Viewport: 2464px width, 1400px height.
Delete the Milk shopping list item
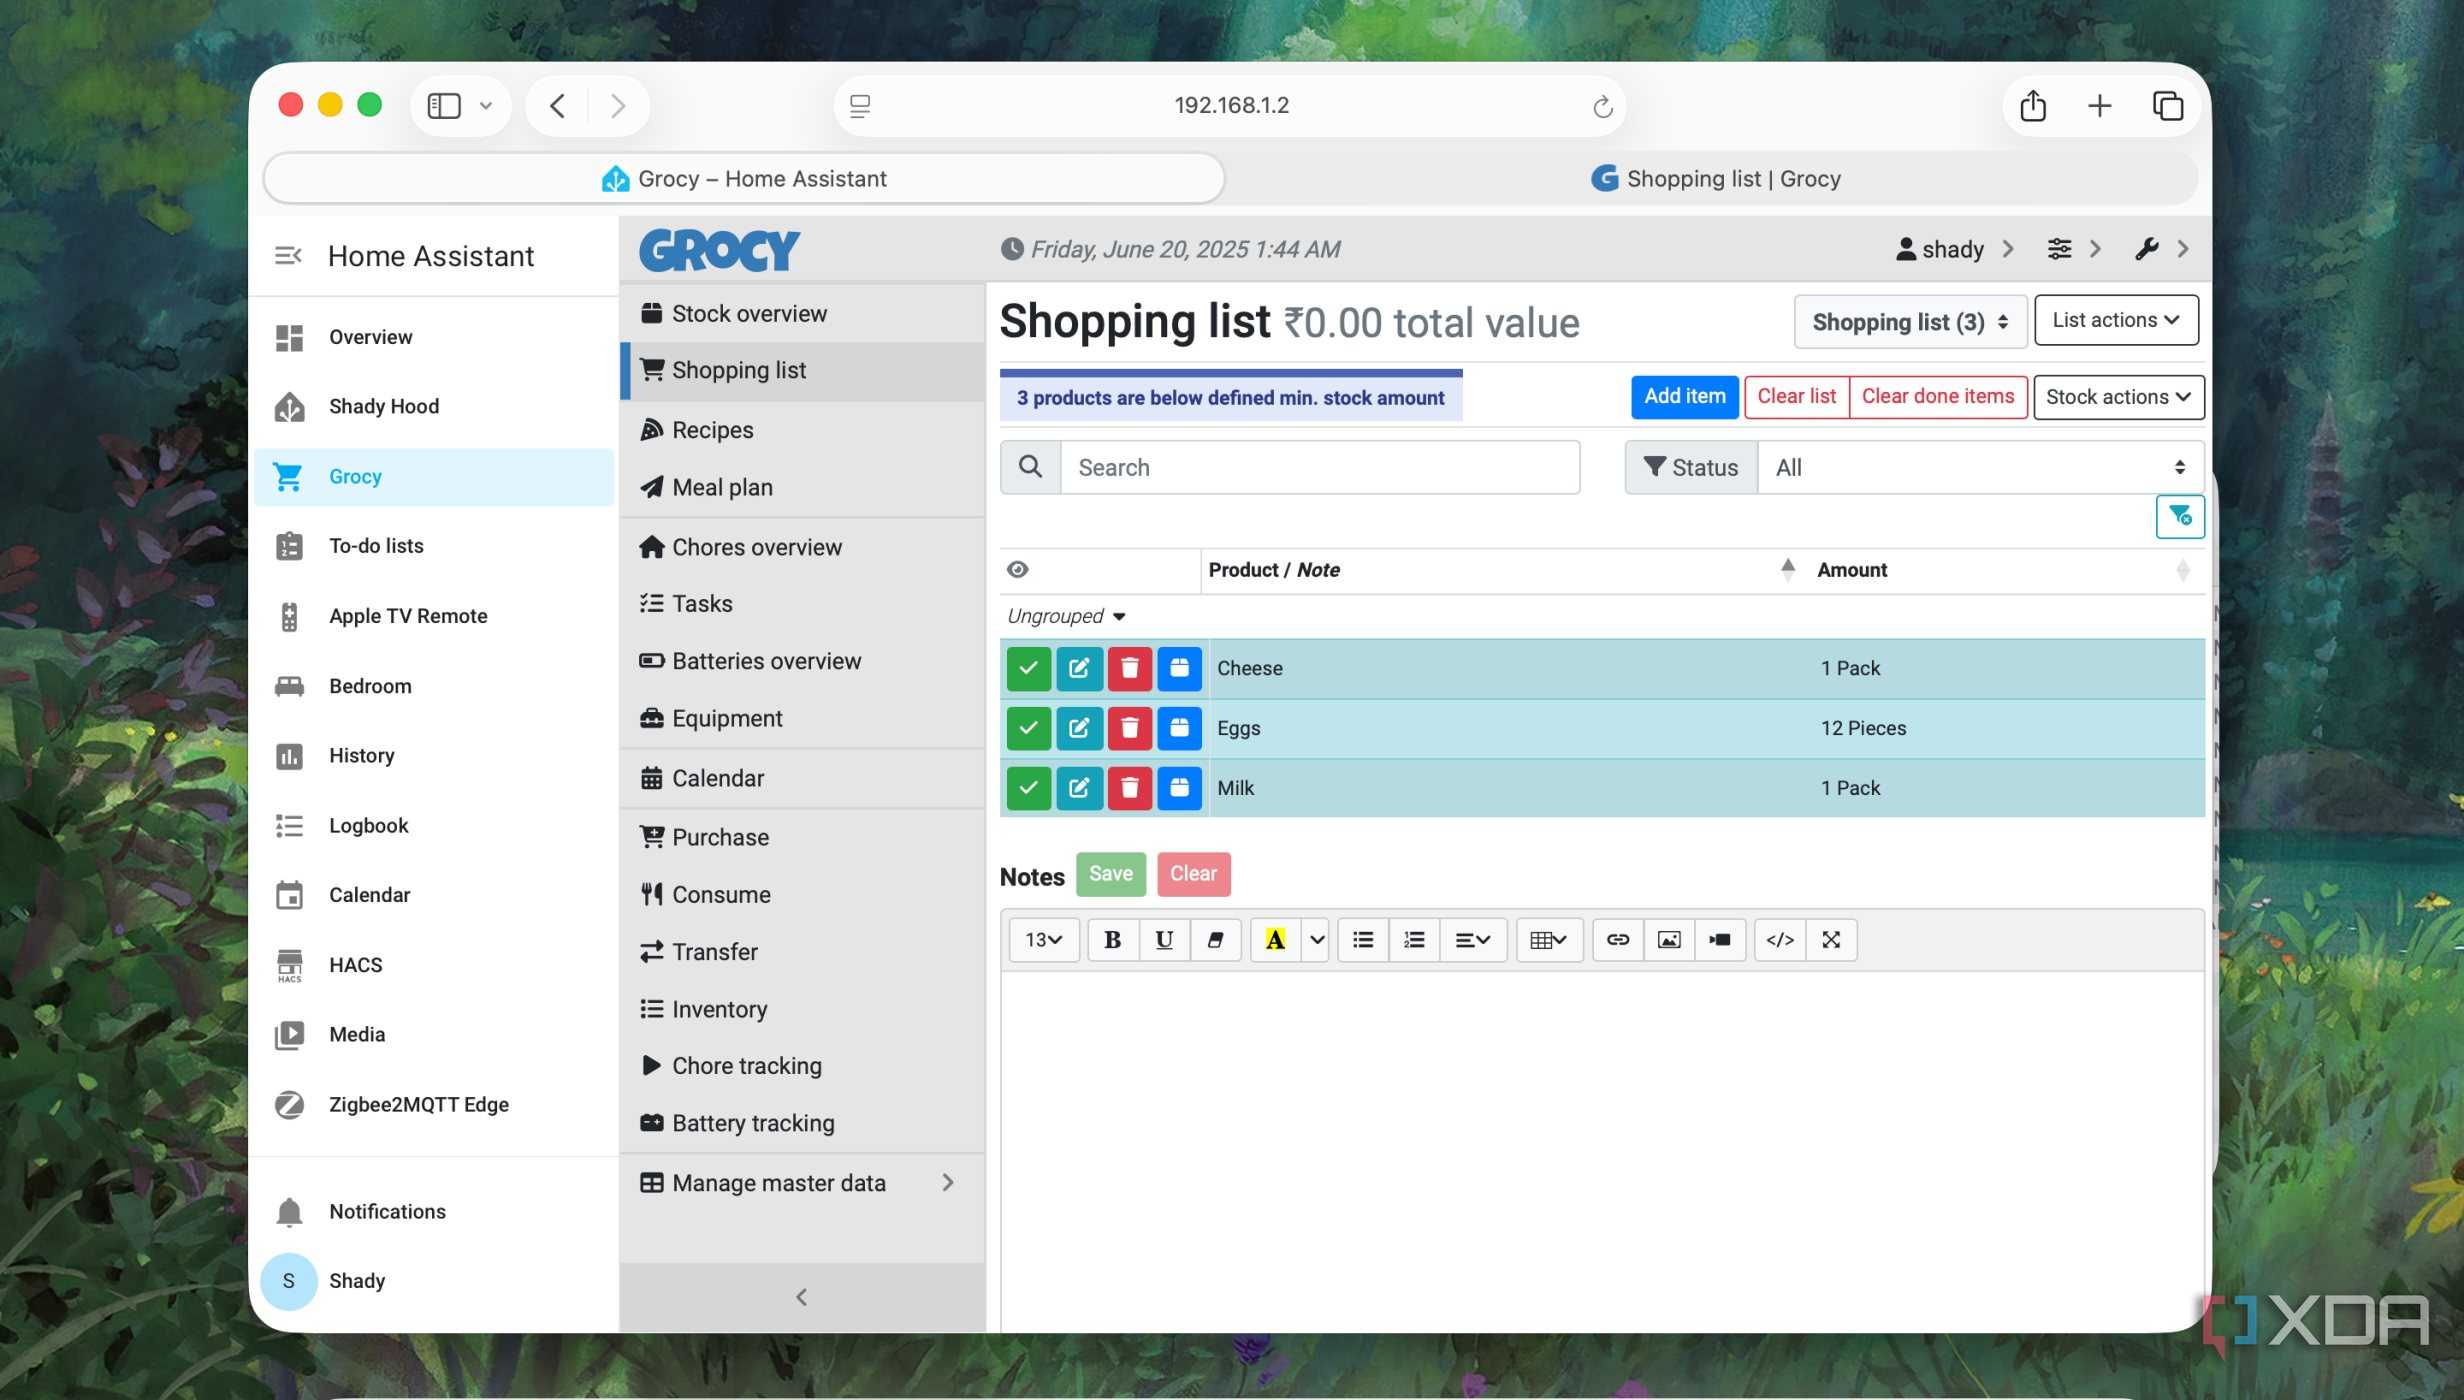coord(1129,788)
